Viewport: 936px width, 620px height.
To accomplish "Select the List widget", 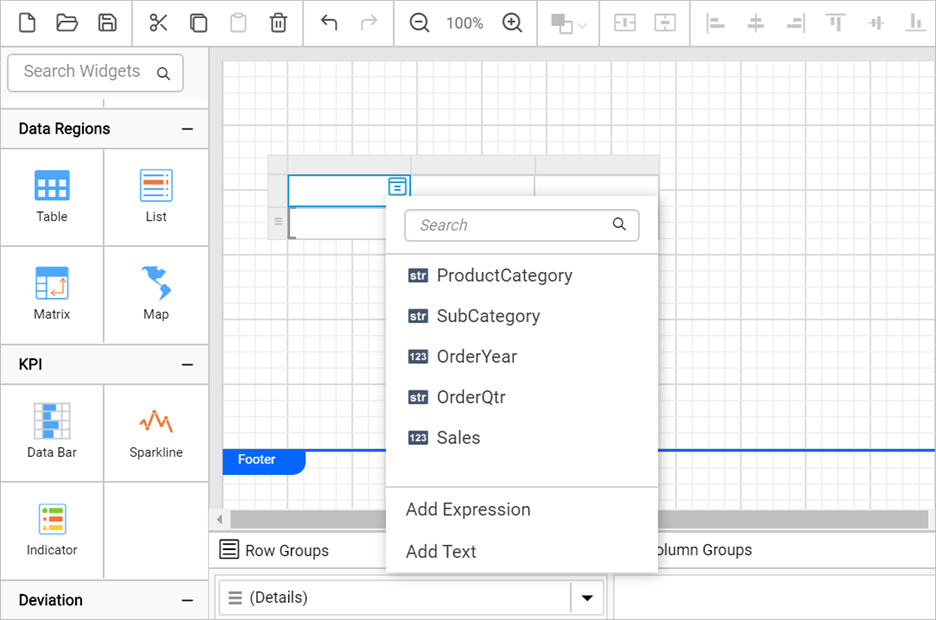I will 156,197.
